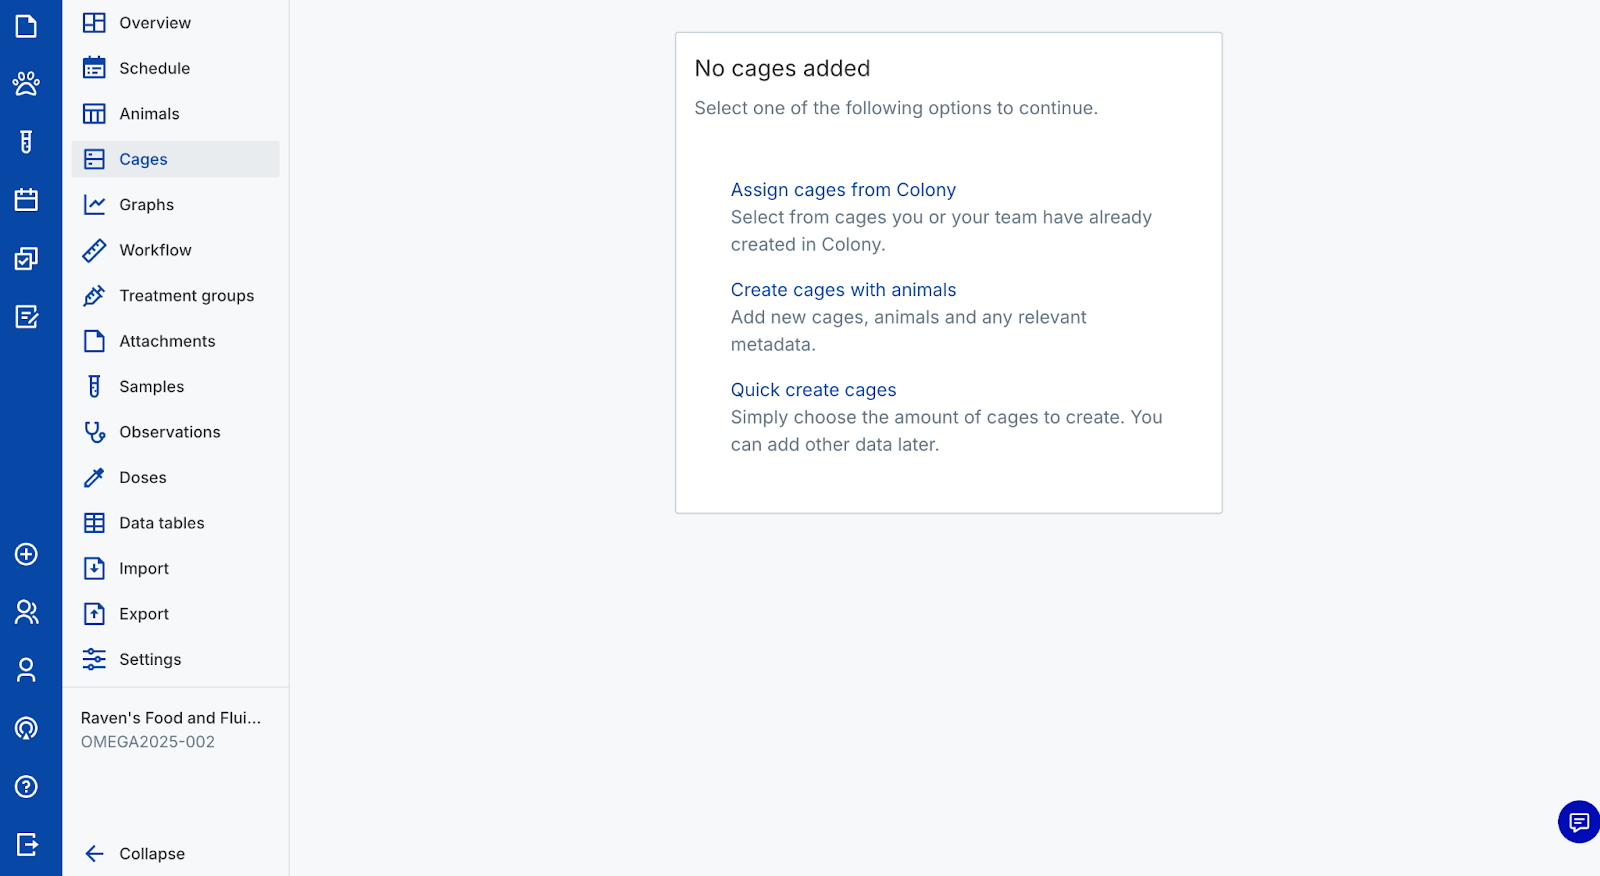Open the team users icon in blue rail
Screen dimensions: 1600x876
click(26, 612)
